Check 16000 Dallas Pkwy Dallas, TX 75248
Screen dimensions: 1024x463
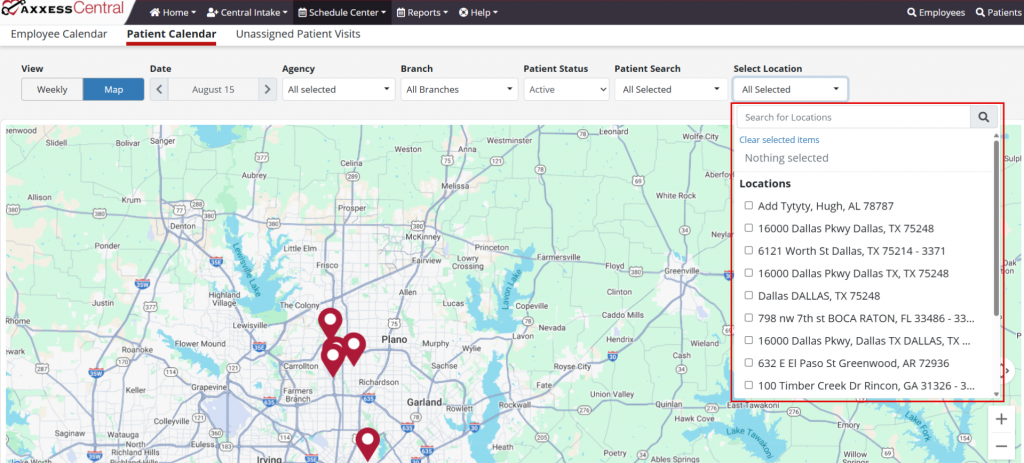point(748,228)
